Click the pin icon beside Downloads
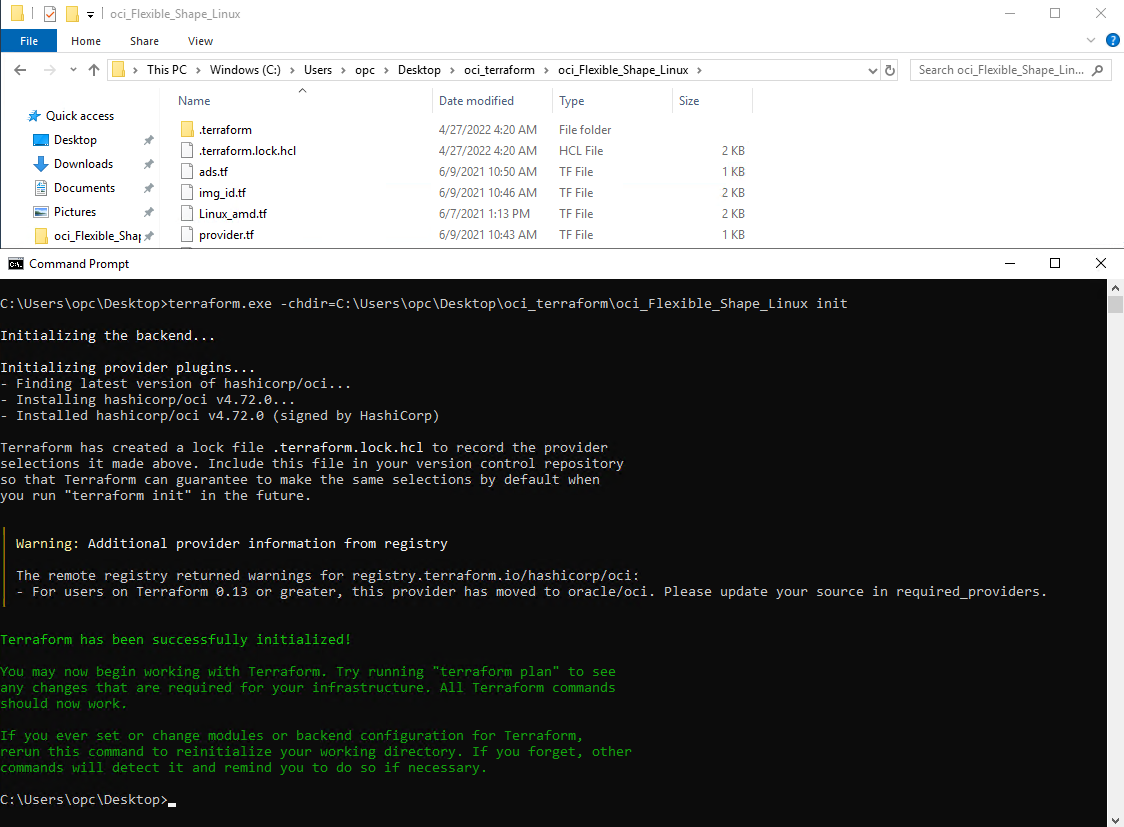Image resolution: width=1124 pixels, height=827 pixels. pos(148,164)
